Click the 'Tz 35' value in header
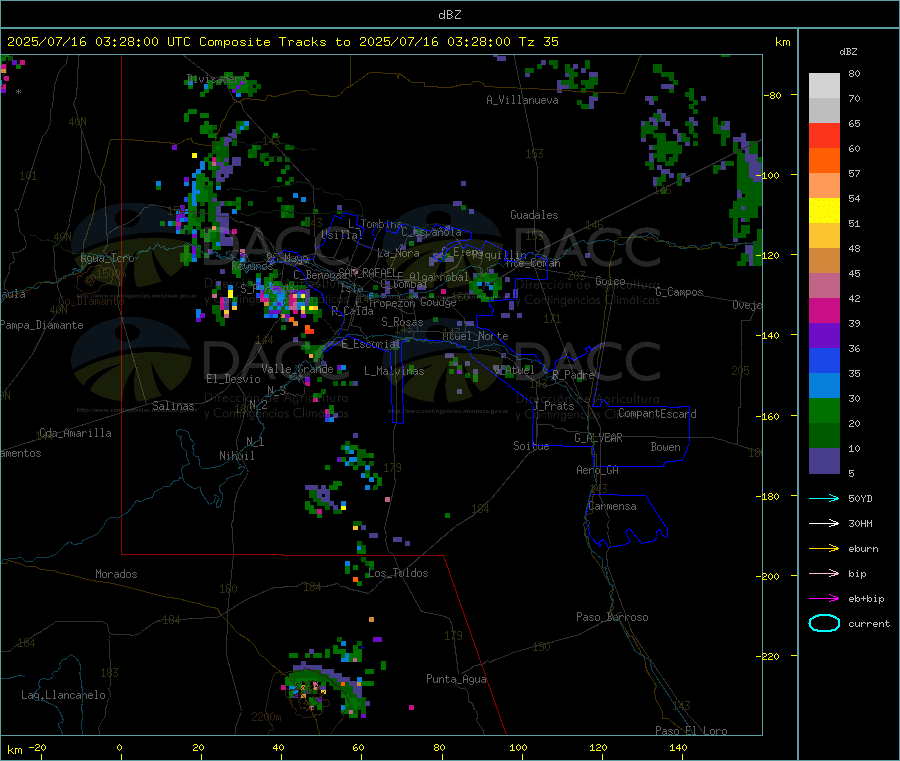This screenshot has height=761, width=900. point(538,42)
